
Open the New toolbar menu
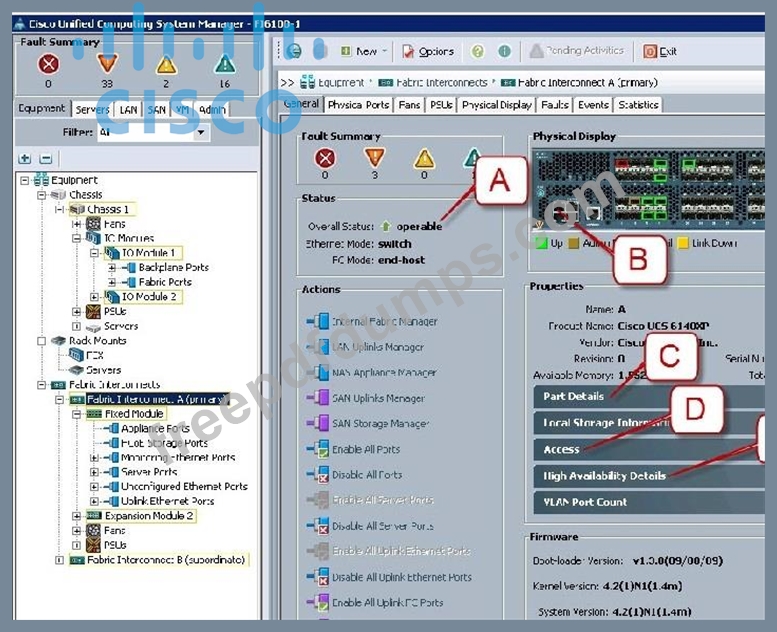[x=364, y=51]
